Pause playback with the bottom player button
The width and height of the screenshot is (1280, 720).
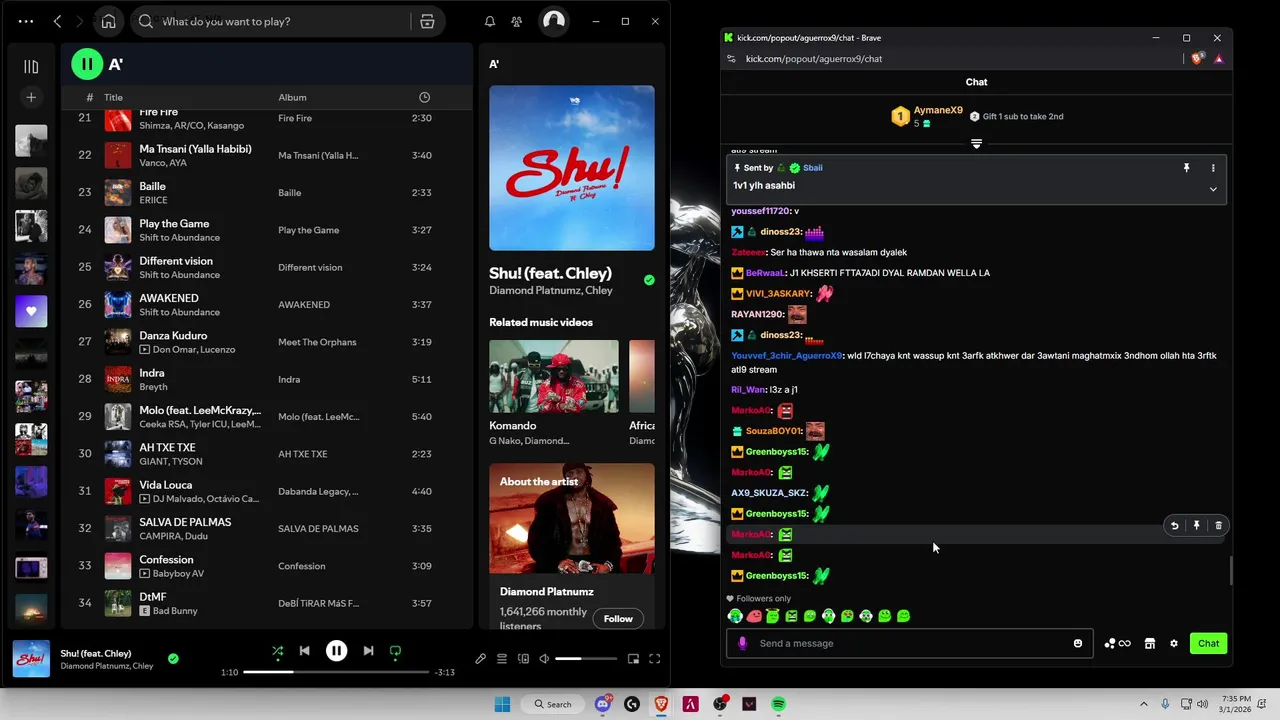[337, 651]
